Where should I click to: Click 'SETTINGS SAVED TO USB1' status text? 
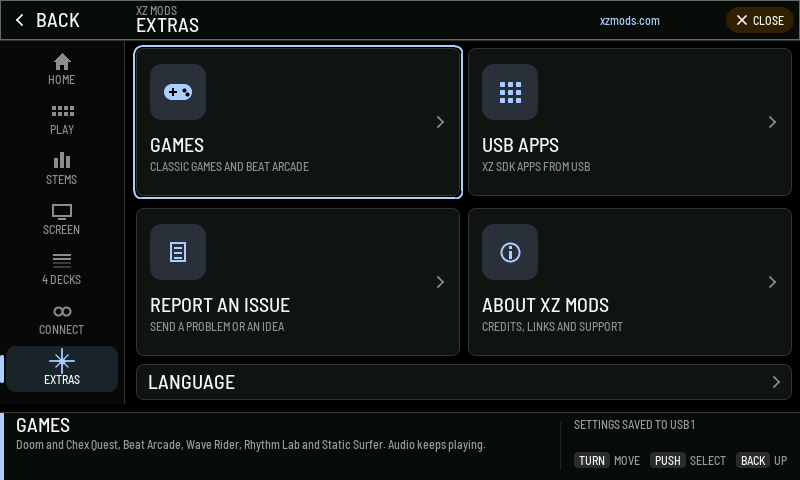pos(635,425)
